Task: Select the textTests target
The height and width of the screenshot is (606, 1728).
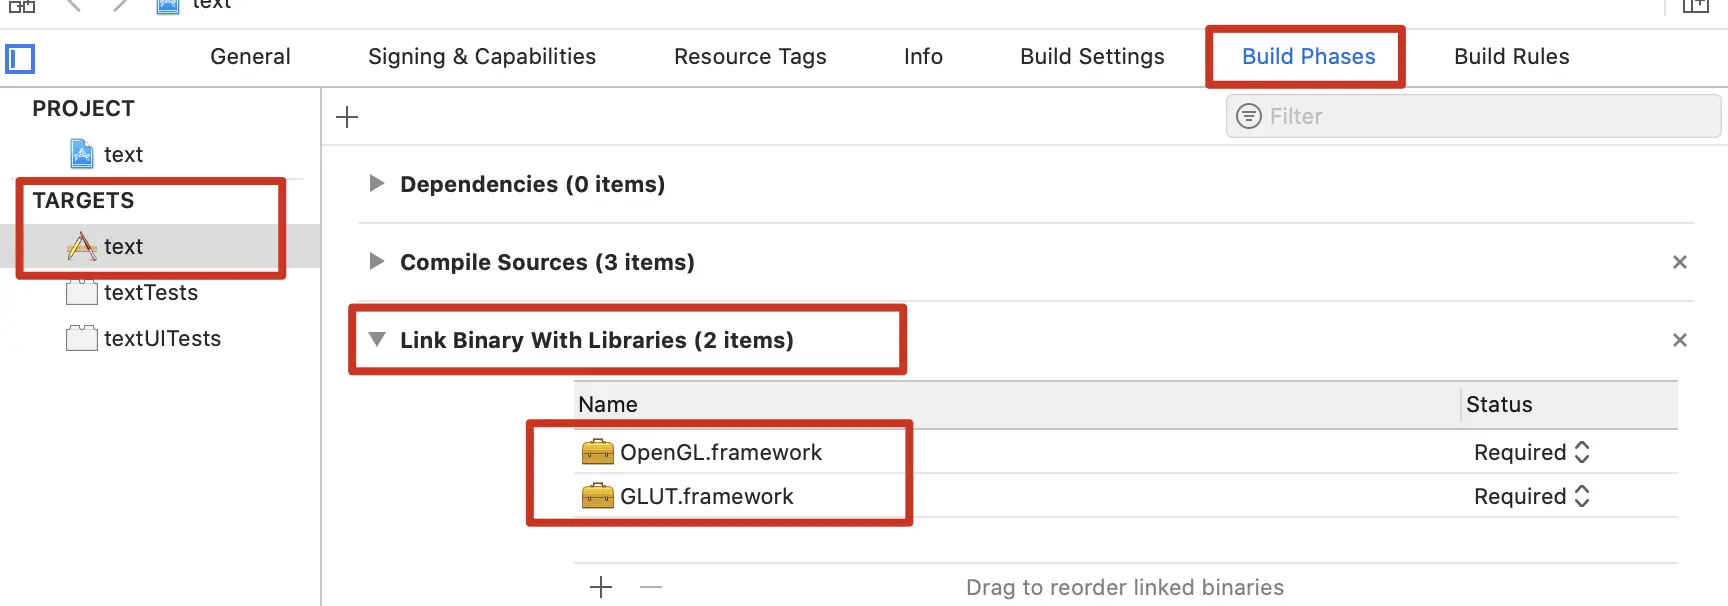Action: pos(150,292)
